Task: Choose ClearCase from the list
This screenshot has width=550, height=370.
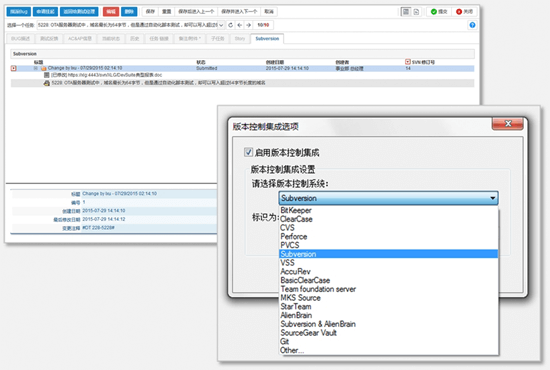Action: pyautogui.click(x=388, y=219)
